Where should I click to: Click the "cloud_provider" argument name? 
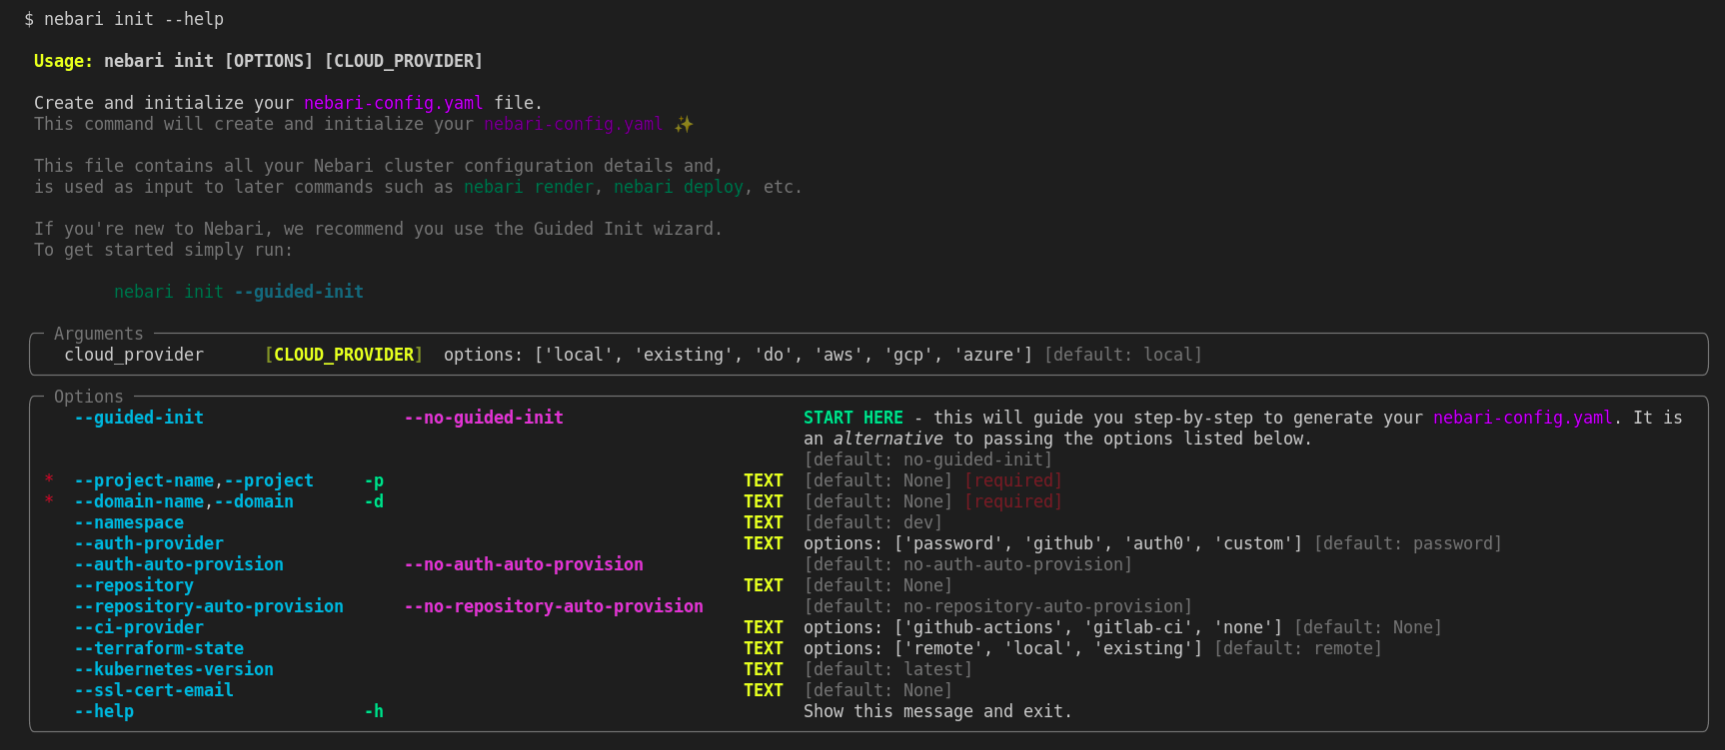[x=134, y=355]
